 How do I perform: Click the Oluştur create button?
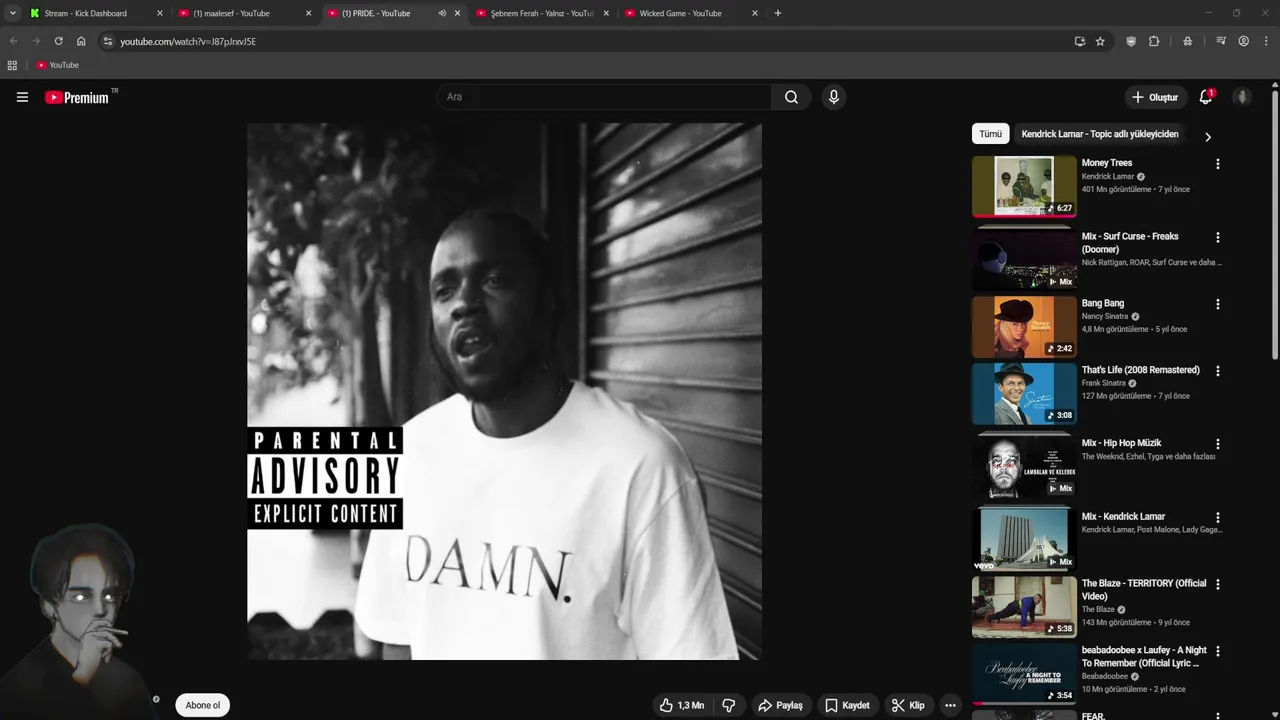[x=1155, y=97]
